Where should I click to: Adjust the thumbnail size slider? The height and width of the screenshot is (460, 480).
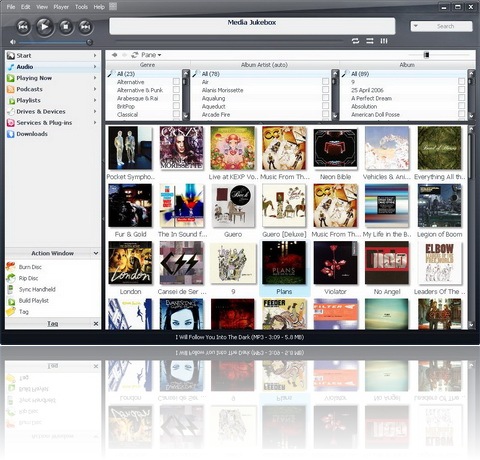[438, 55]
